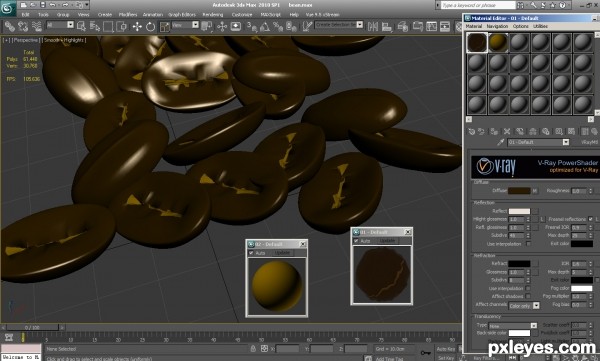Click Update button in 02 - Default preview window
The image size is (600, 361).
[x=282, y=253]
